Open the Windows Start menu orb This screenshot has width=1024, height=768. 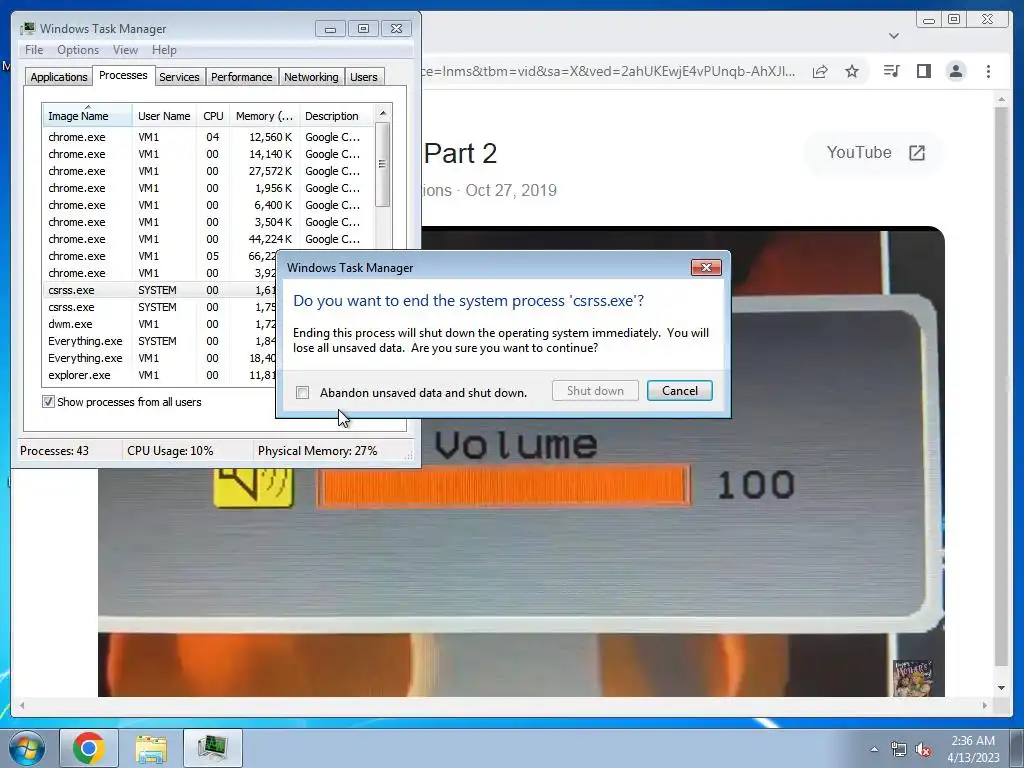point(27,748)
